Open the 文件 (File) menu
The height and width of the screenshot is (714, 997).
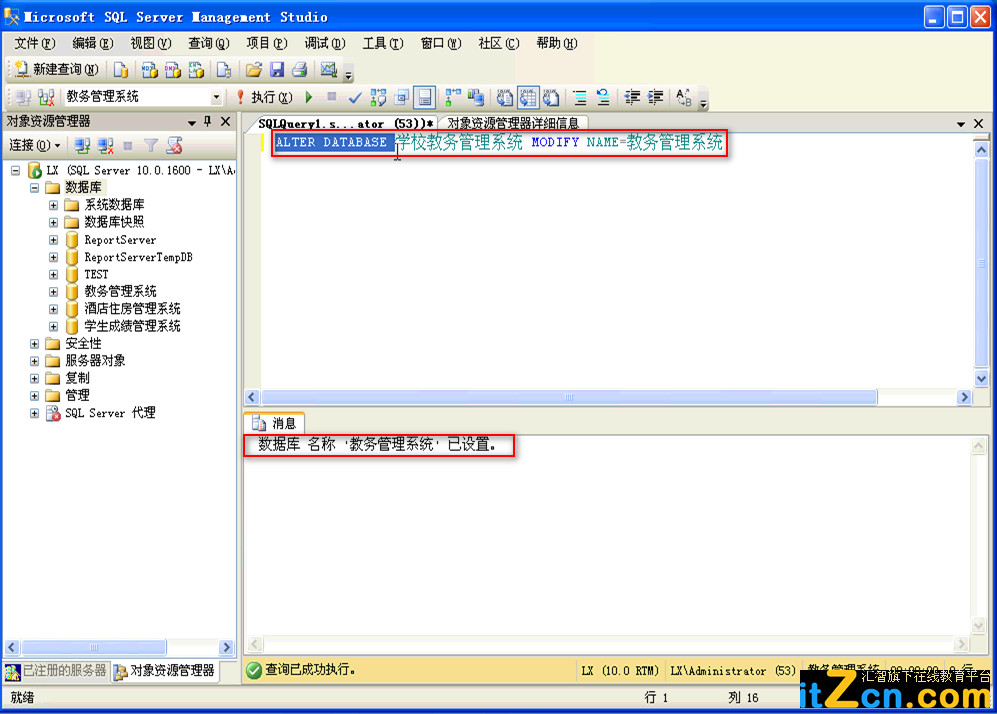coord(34,43)
